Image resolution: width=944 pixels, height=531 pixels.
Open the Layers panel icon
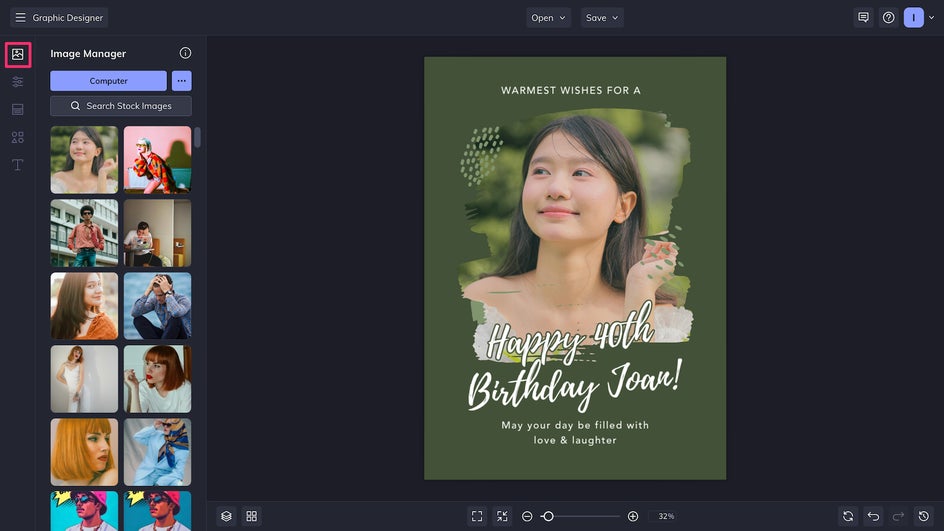point(226,516)
